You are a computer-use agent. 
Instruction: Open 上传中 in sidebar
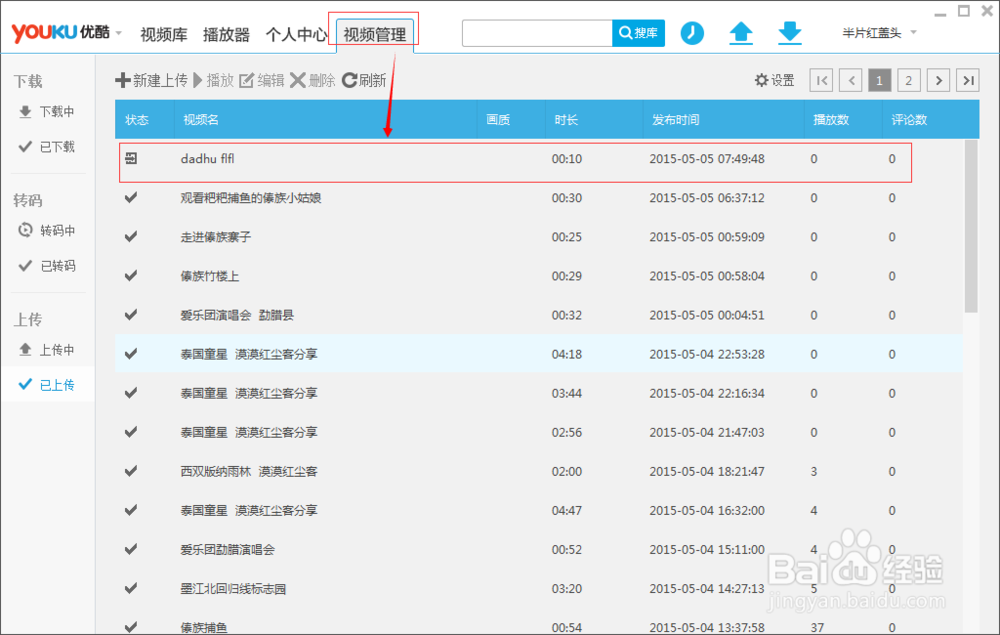click(47, 349)
